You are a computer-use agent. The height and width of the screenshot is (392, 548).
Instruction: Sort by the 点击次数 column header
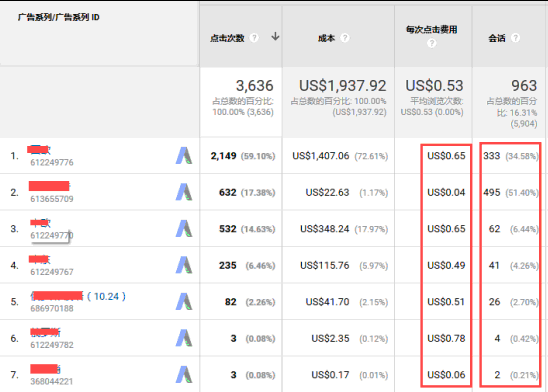227,38
